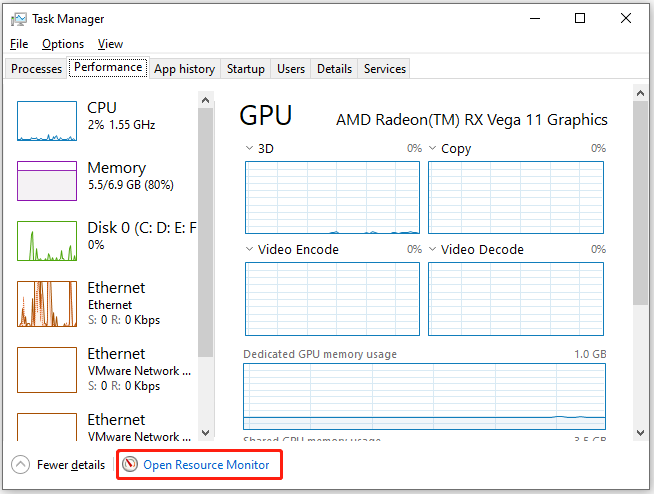This screenshot has height=494, width=654.
Task: Switch to the Details tab
Action: coord(334,68)
